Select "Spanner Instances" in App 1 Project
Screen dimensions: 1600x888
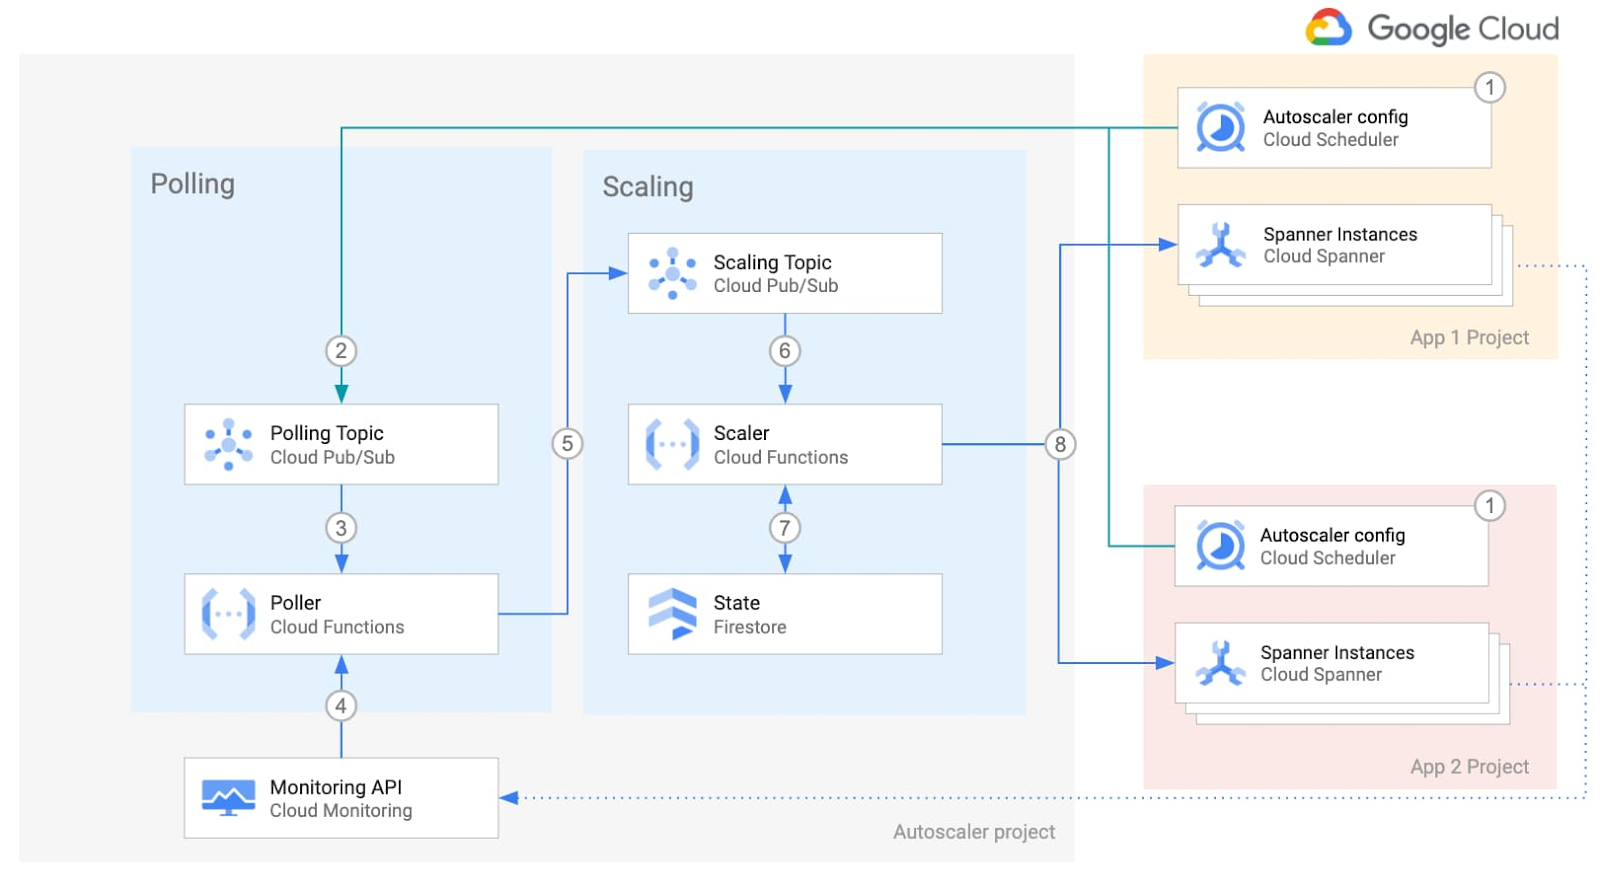pos(1340,234)
